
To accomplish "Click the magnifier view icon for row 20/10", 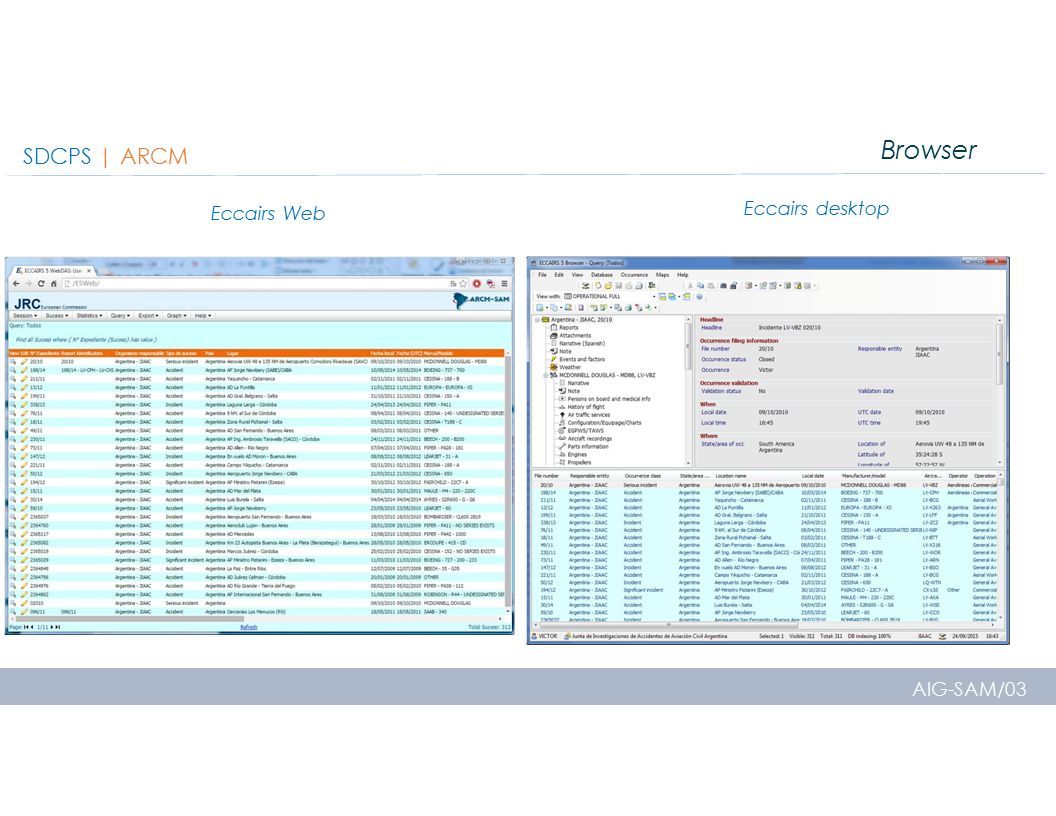I will point(13,362).
